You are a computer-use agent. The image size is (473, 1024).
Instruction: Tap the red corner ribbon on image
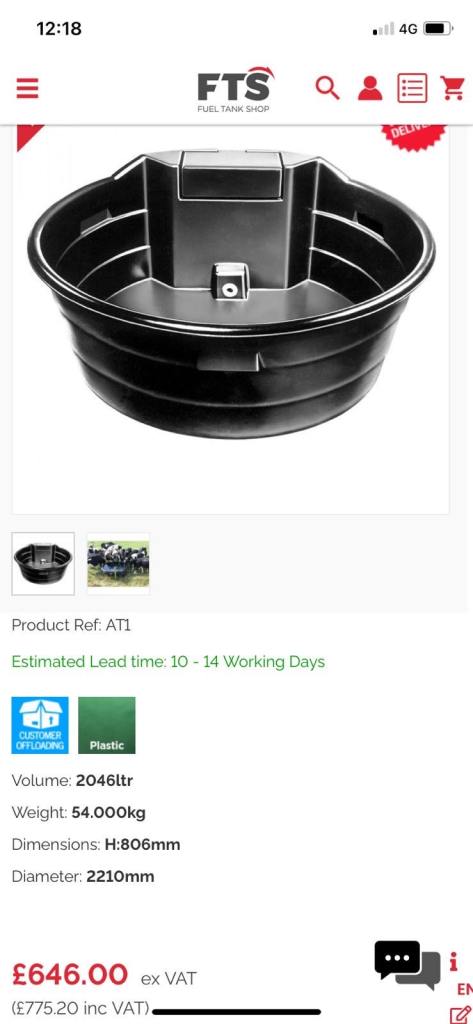(x=27, y=135)
